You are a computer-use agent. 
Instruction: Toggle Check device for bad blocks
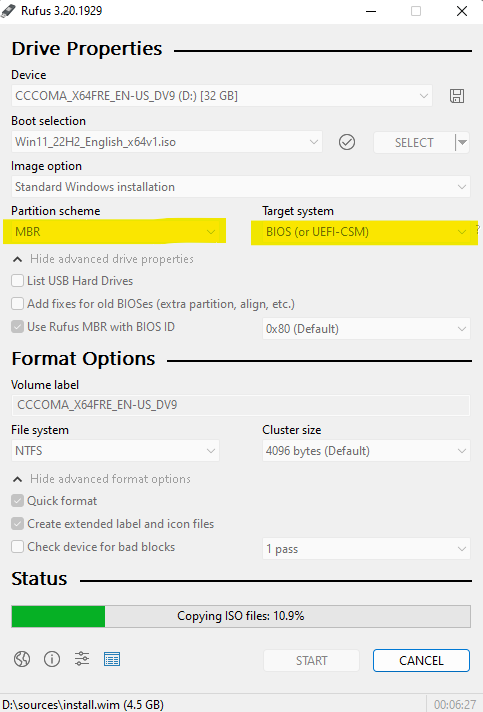17,547
